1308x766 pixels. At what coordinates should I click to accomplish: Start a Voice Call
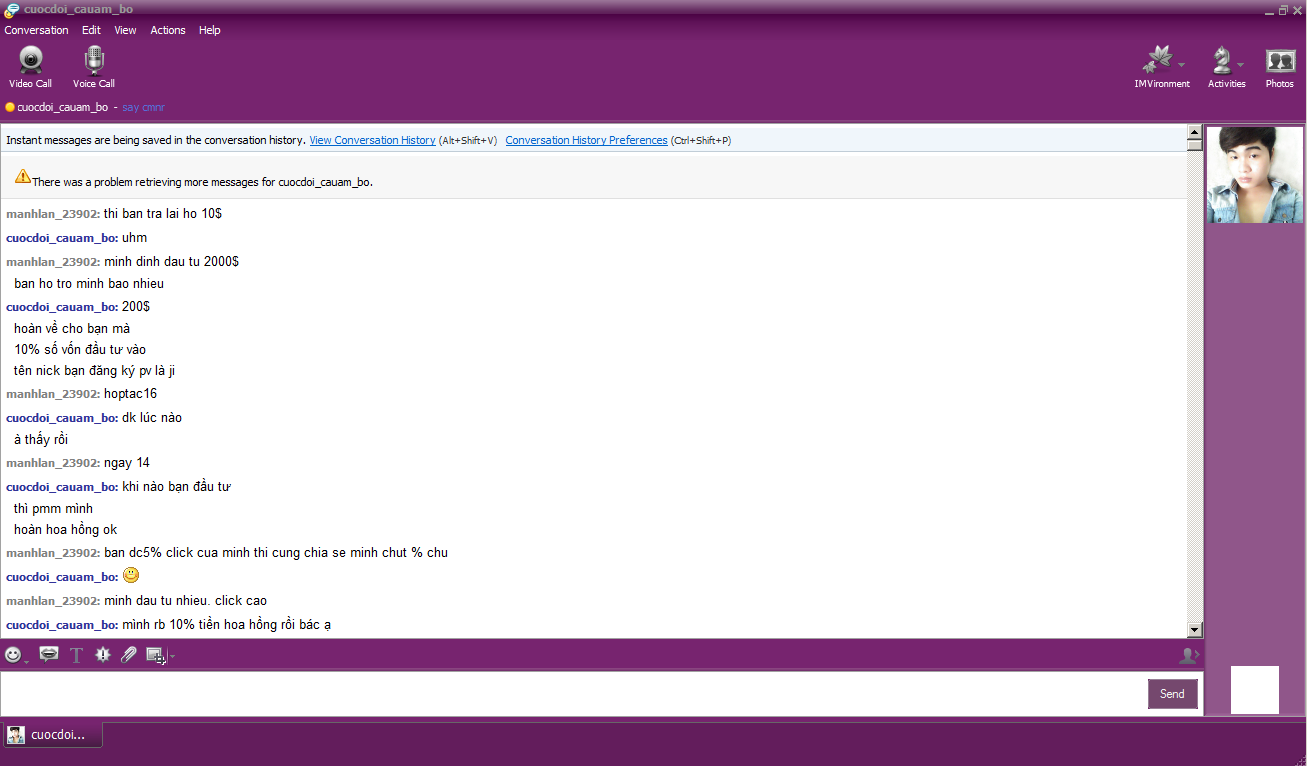pos(94,68)
